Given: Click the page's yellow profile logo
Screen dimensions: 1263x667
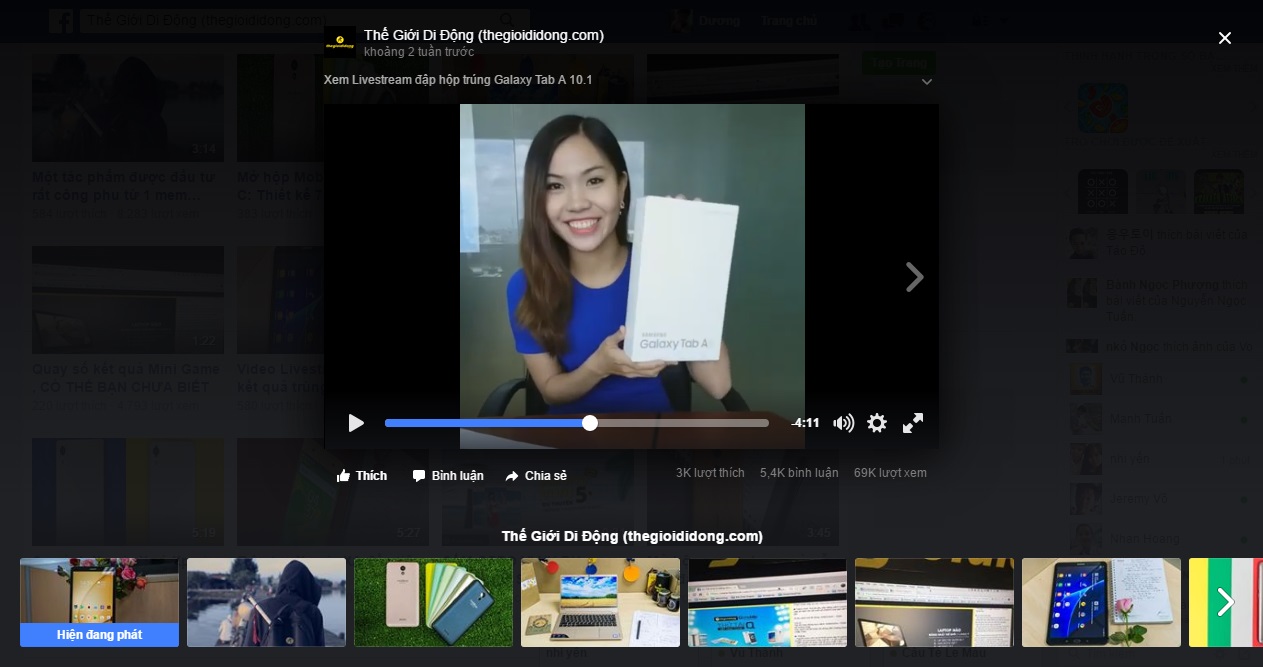Looking at the screenshot, I should 340,42.
